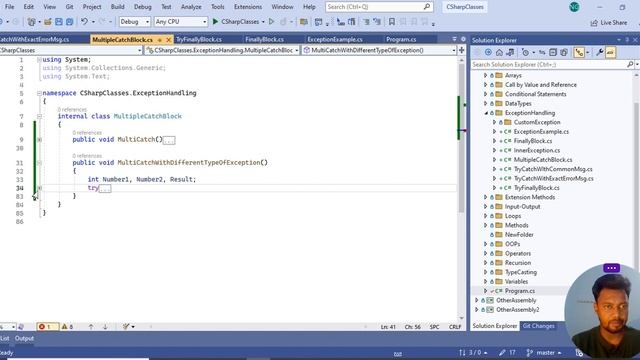640x360 pixels.
Task: Open the Analyze menu
Action: tap(191, 7)
